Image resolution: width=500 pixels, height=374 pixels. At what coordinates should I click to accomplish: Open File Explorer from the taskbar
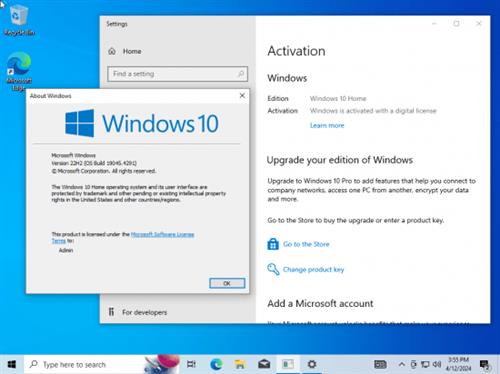pos(240,364)
